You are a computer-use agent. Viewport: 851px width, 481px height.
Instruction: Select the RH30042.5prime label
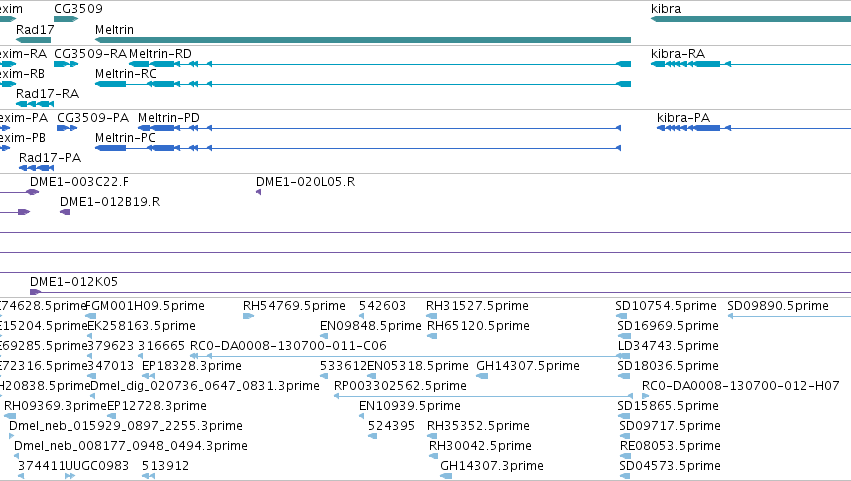[x=480, y=446]
